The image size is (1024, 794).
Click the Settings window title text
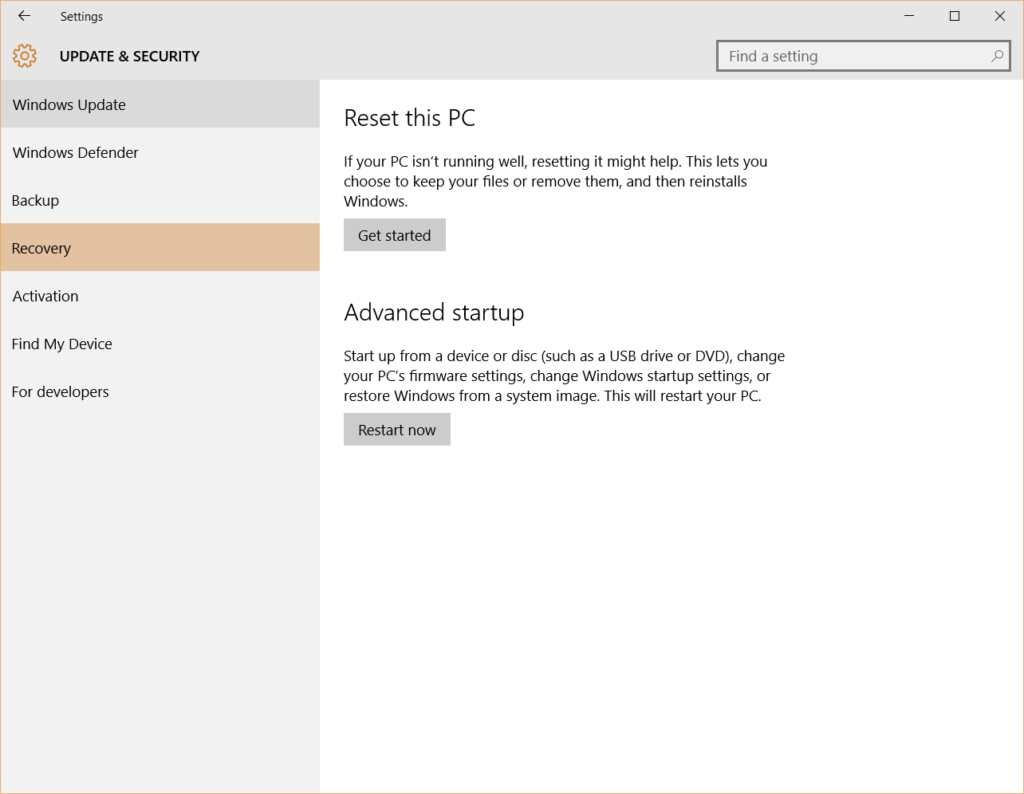[x=81, y=16]
